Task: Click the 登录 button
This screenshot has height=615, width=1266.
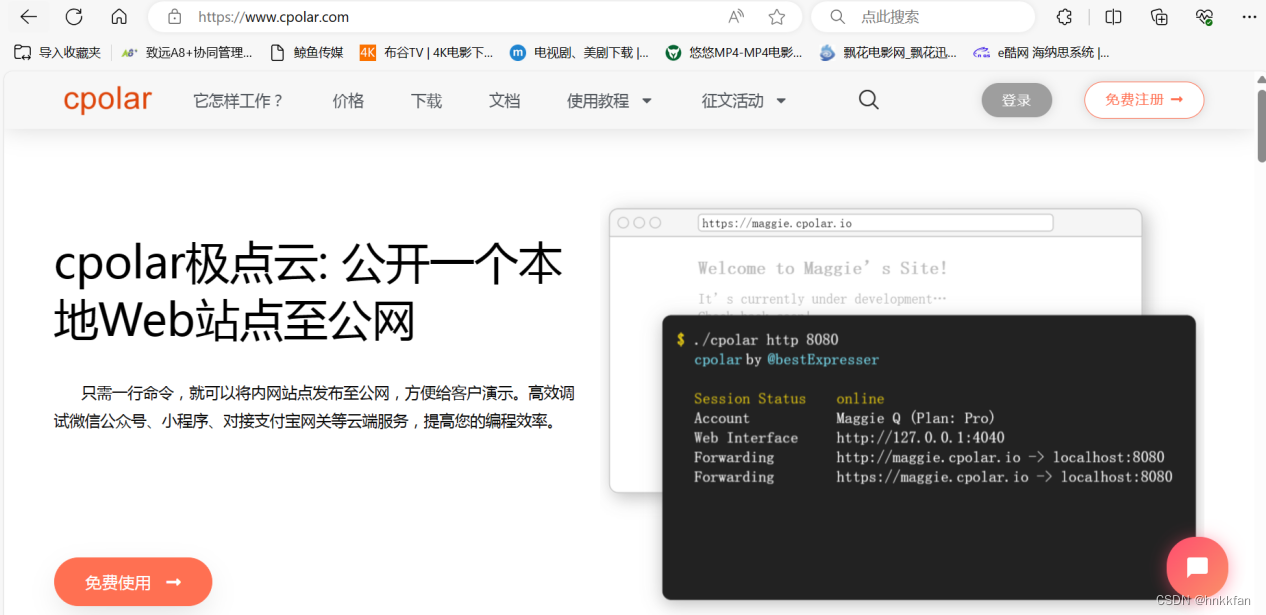Action: pyautogui.click(x=1017, y=100)
